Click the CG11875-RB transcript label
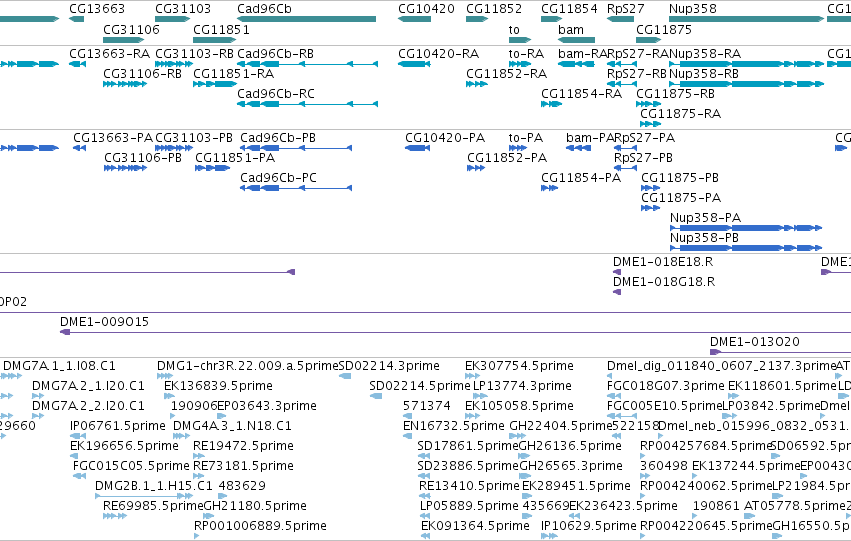The width and height of the screenshot is (851, 541). pos(675,94)
